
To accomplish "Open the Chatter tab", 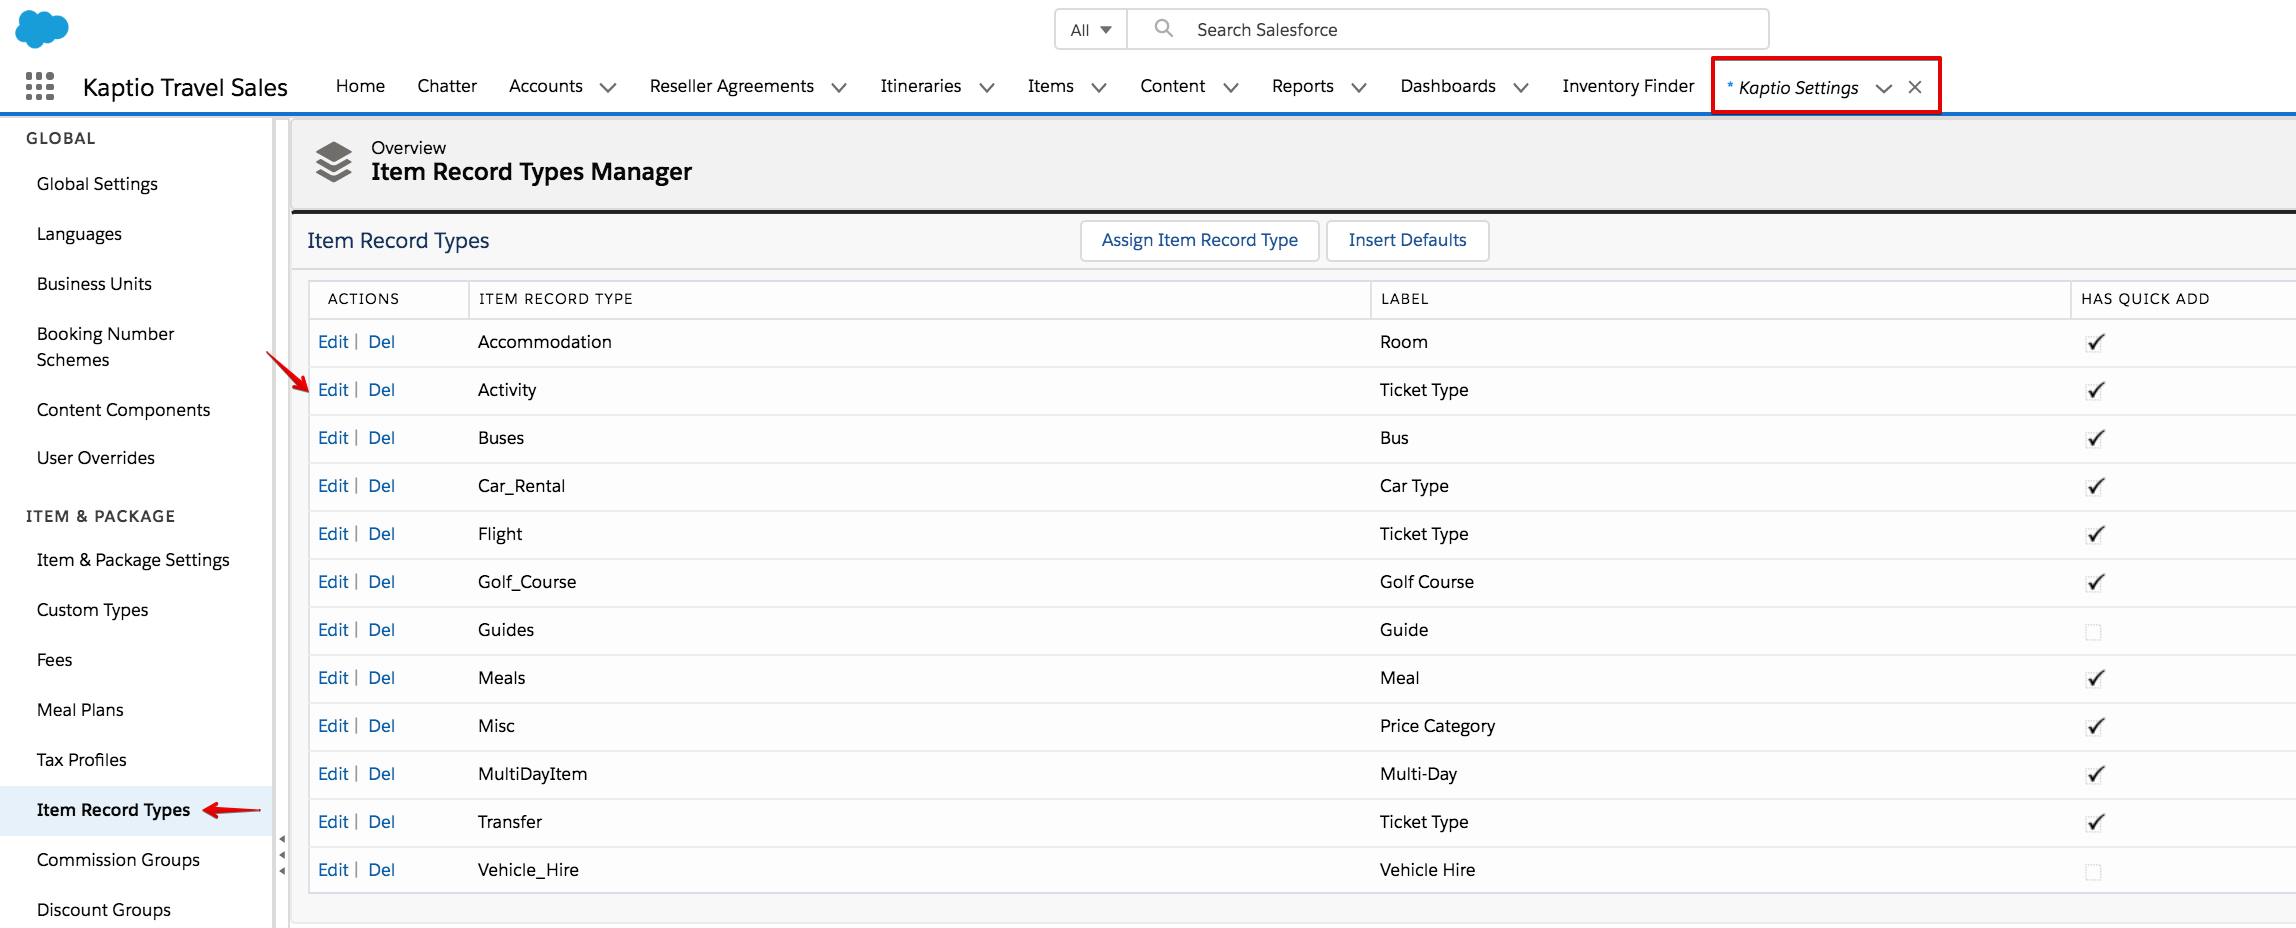I will [447, 86].
